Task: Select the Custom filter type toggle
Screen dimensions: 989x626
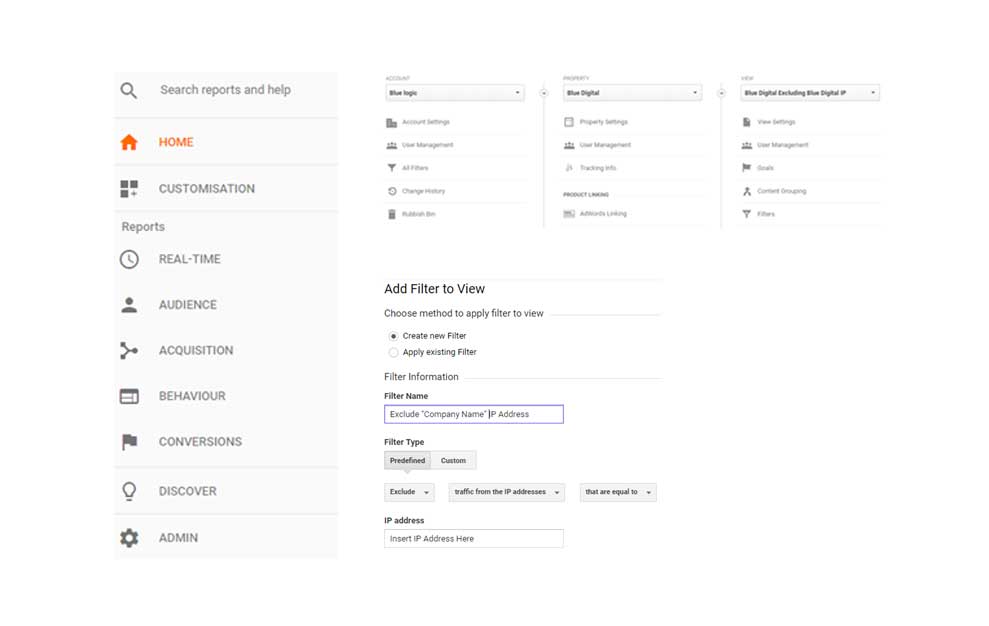Action: (x=454, y=460)
